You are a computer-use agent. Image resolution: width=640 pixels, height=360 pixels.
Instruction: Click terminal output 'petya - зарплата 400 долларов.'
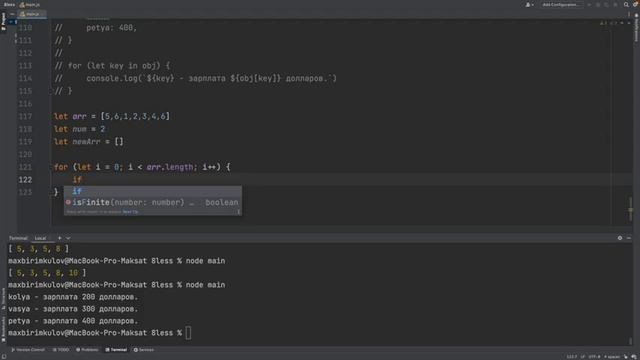[73, 321]
